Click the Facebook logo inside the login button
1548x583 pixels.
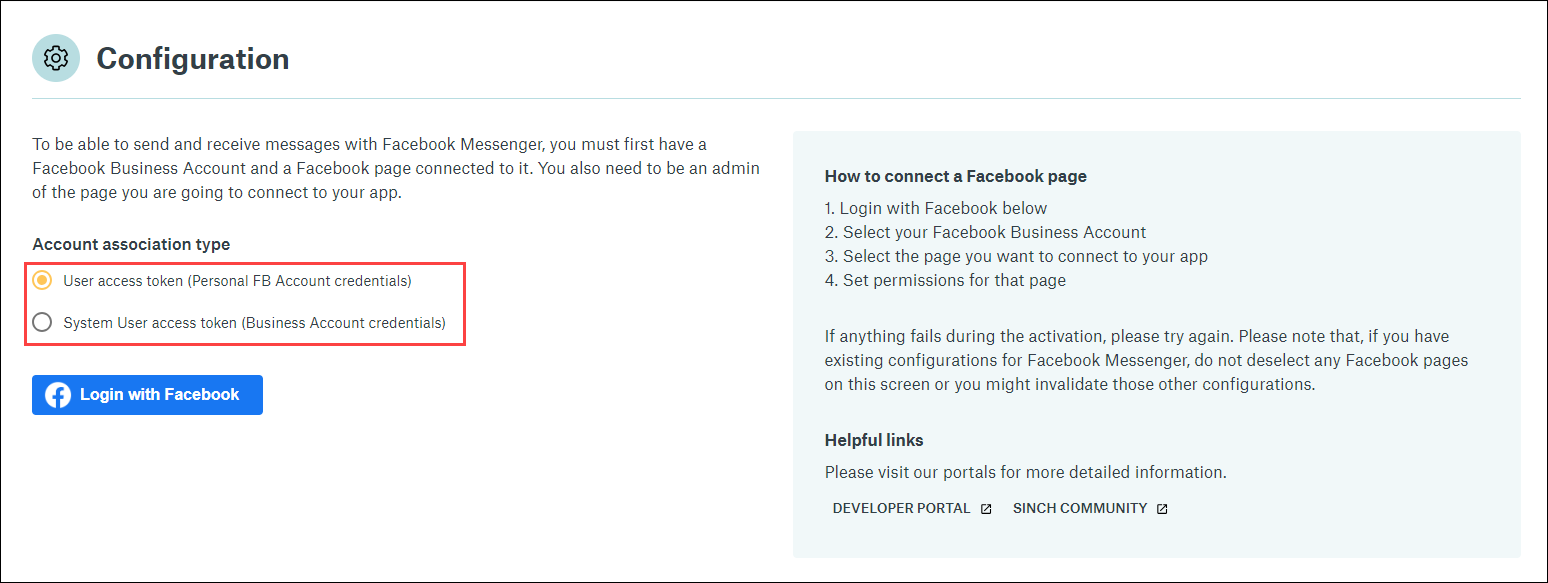[x=58, y=395]
